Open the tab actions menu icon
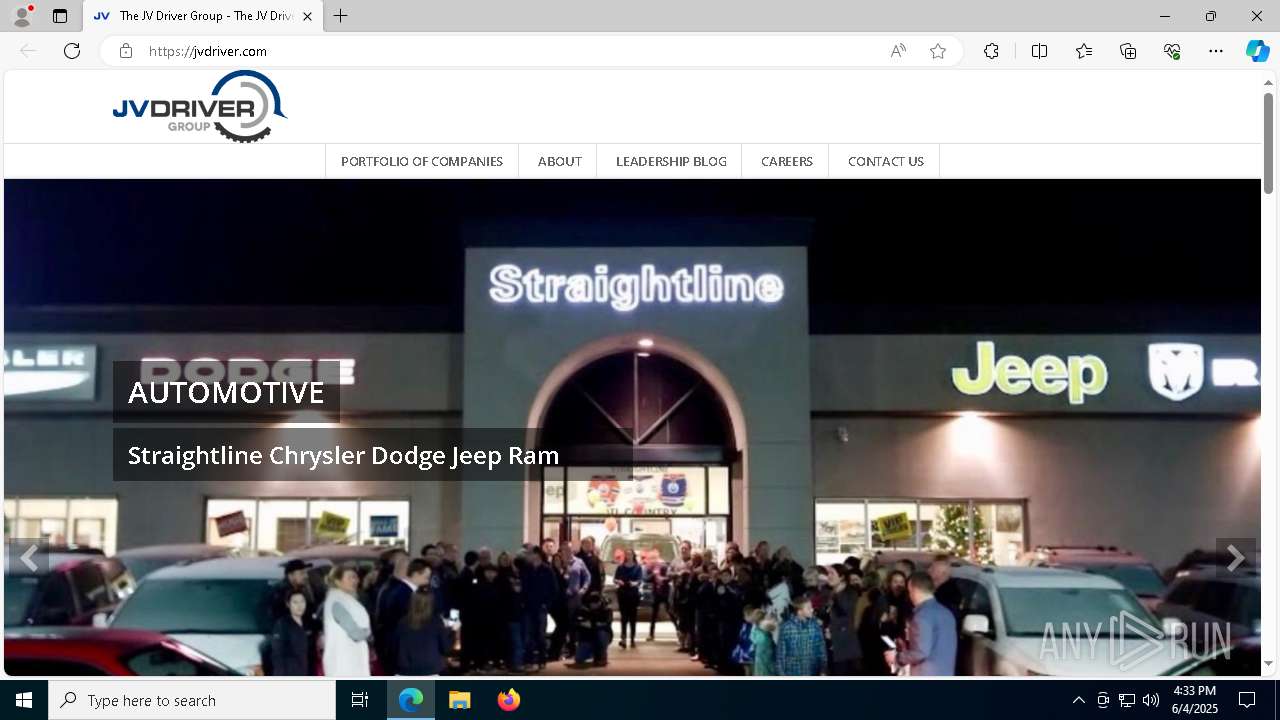This screenshot has height=720, width=1280. pos(60,16)
